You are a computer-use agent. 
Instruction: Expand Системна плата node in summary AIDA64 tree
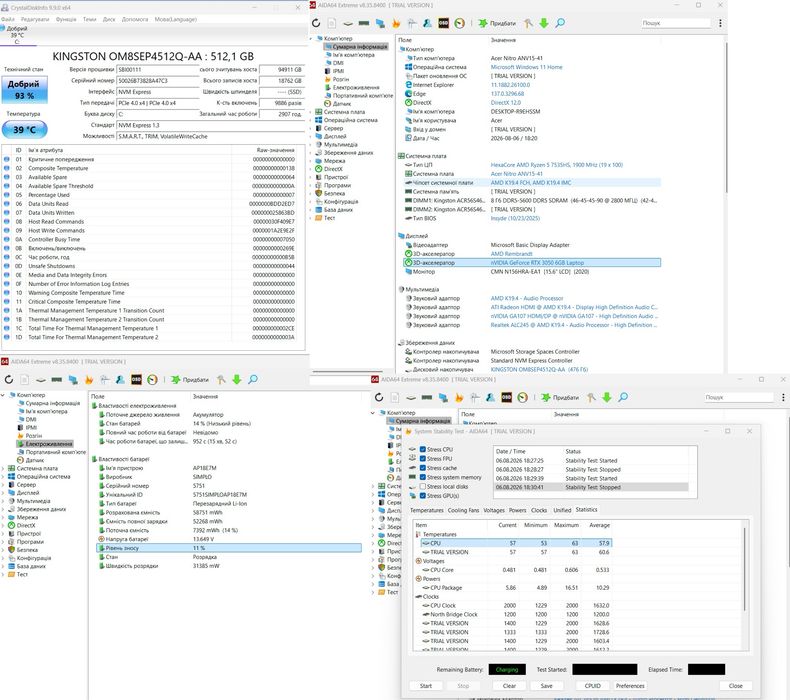coord(312,112)
